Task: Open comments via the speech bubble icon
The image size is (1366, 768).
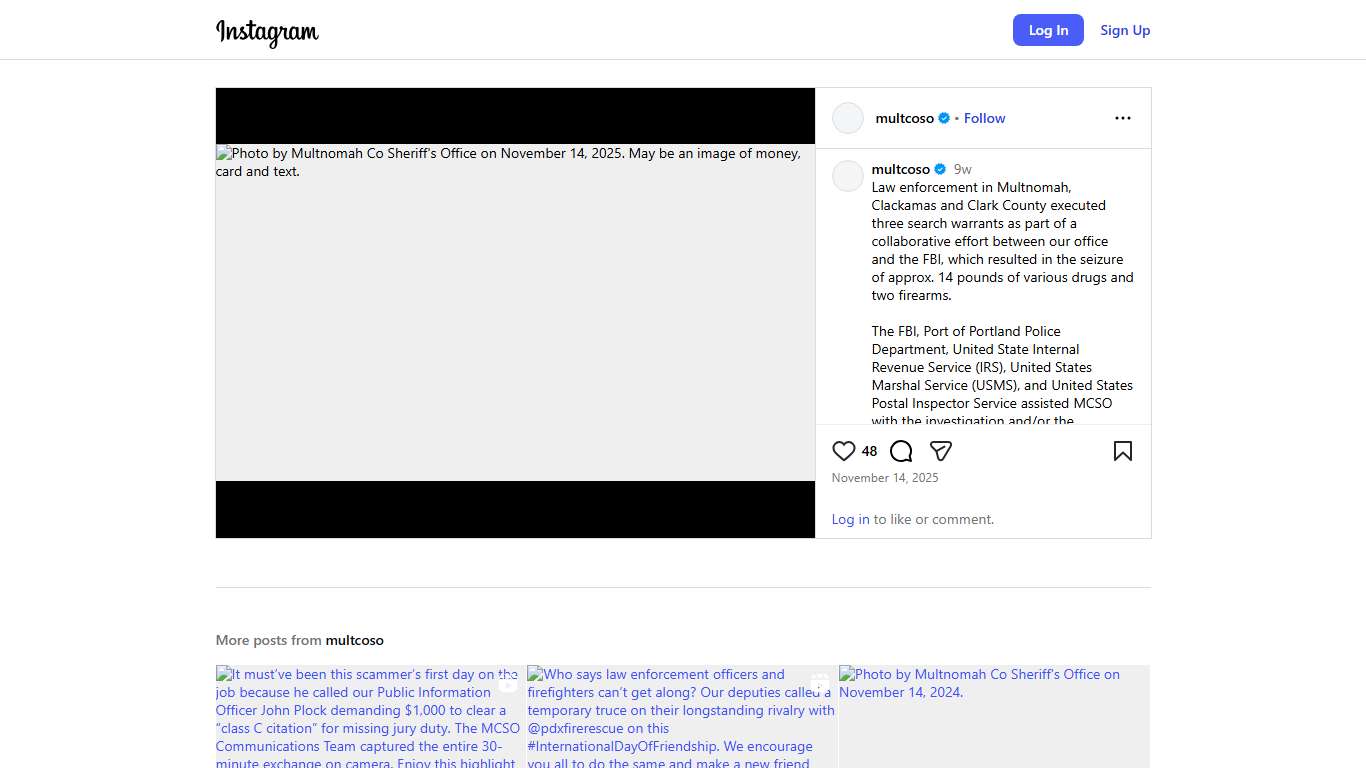Action: tap(901, 451)
